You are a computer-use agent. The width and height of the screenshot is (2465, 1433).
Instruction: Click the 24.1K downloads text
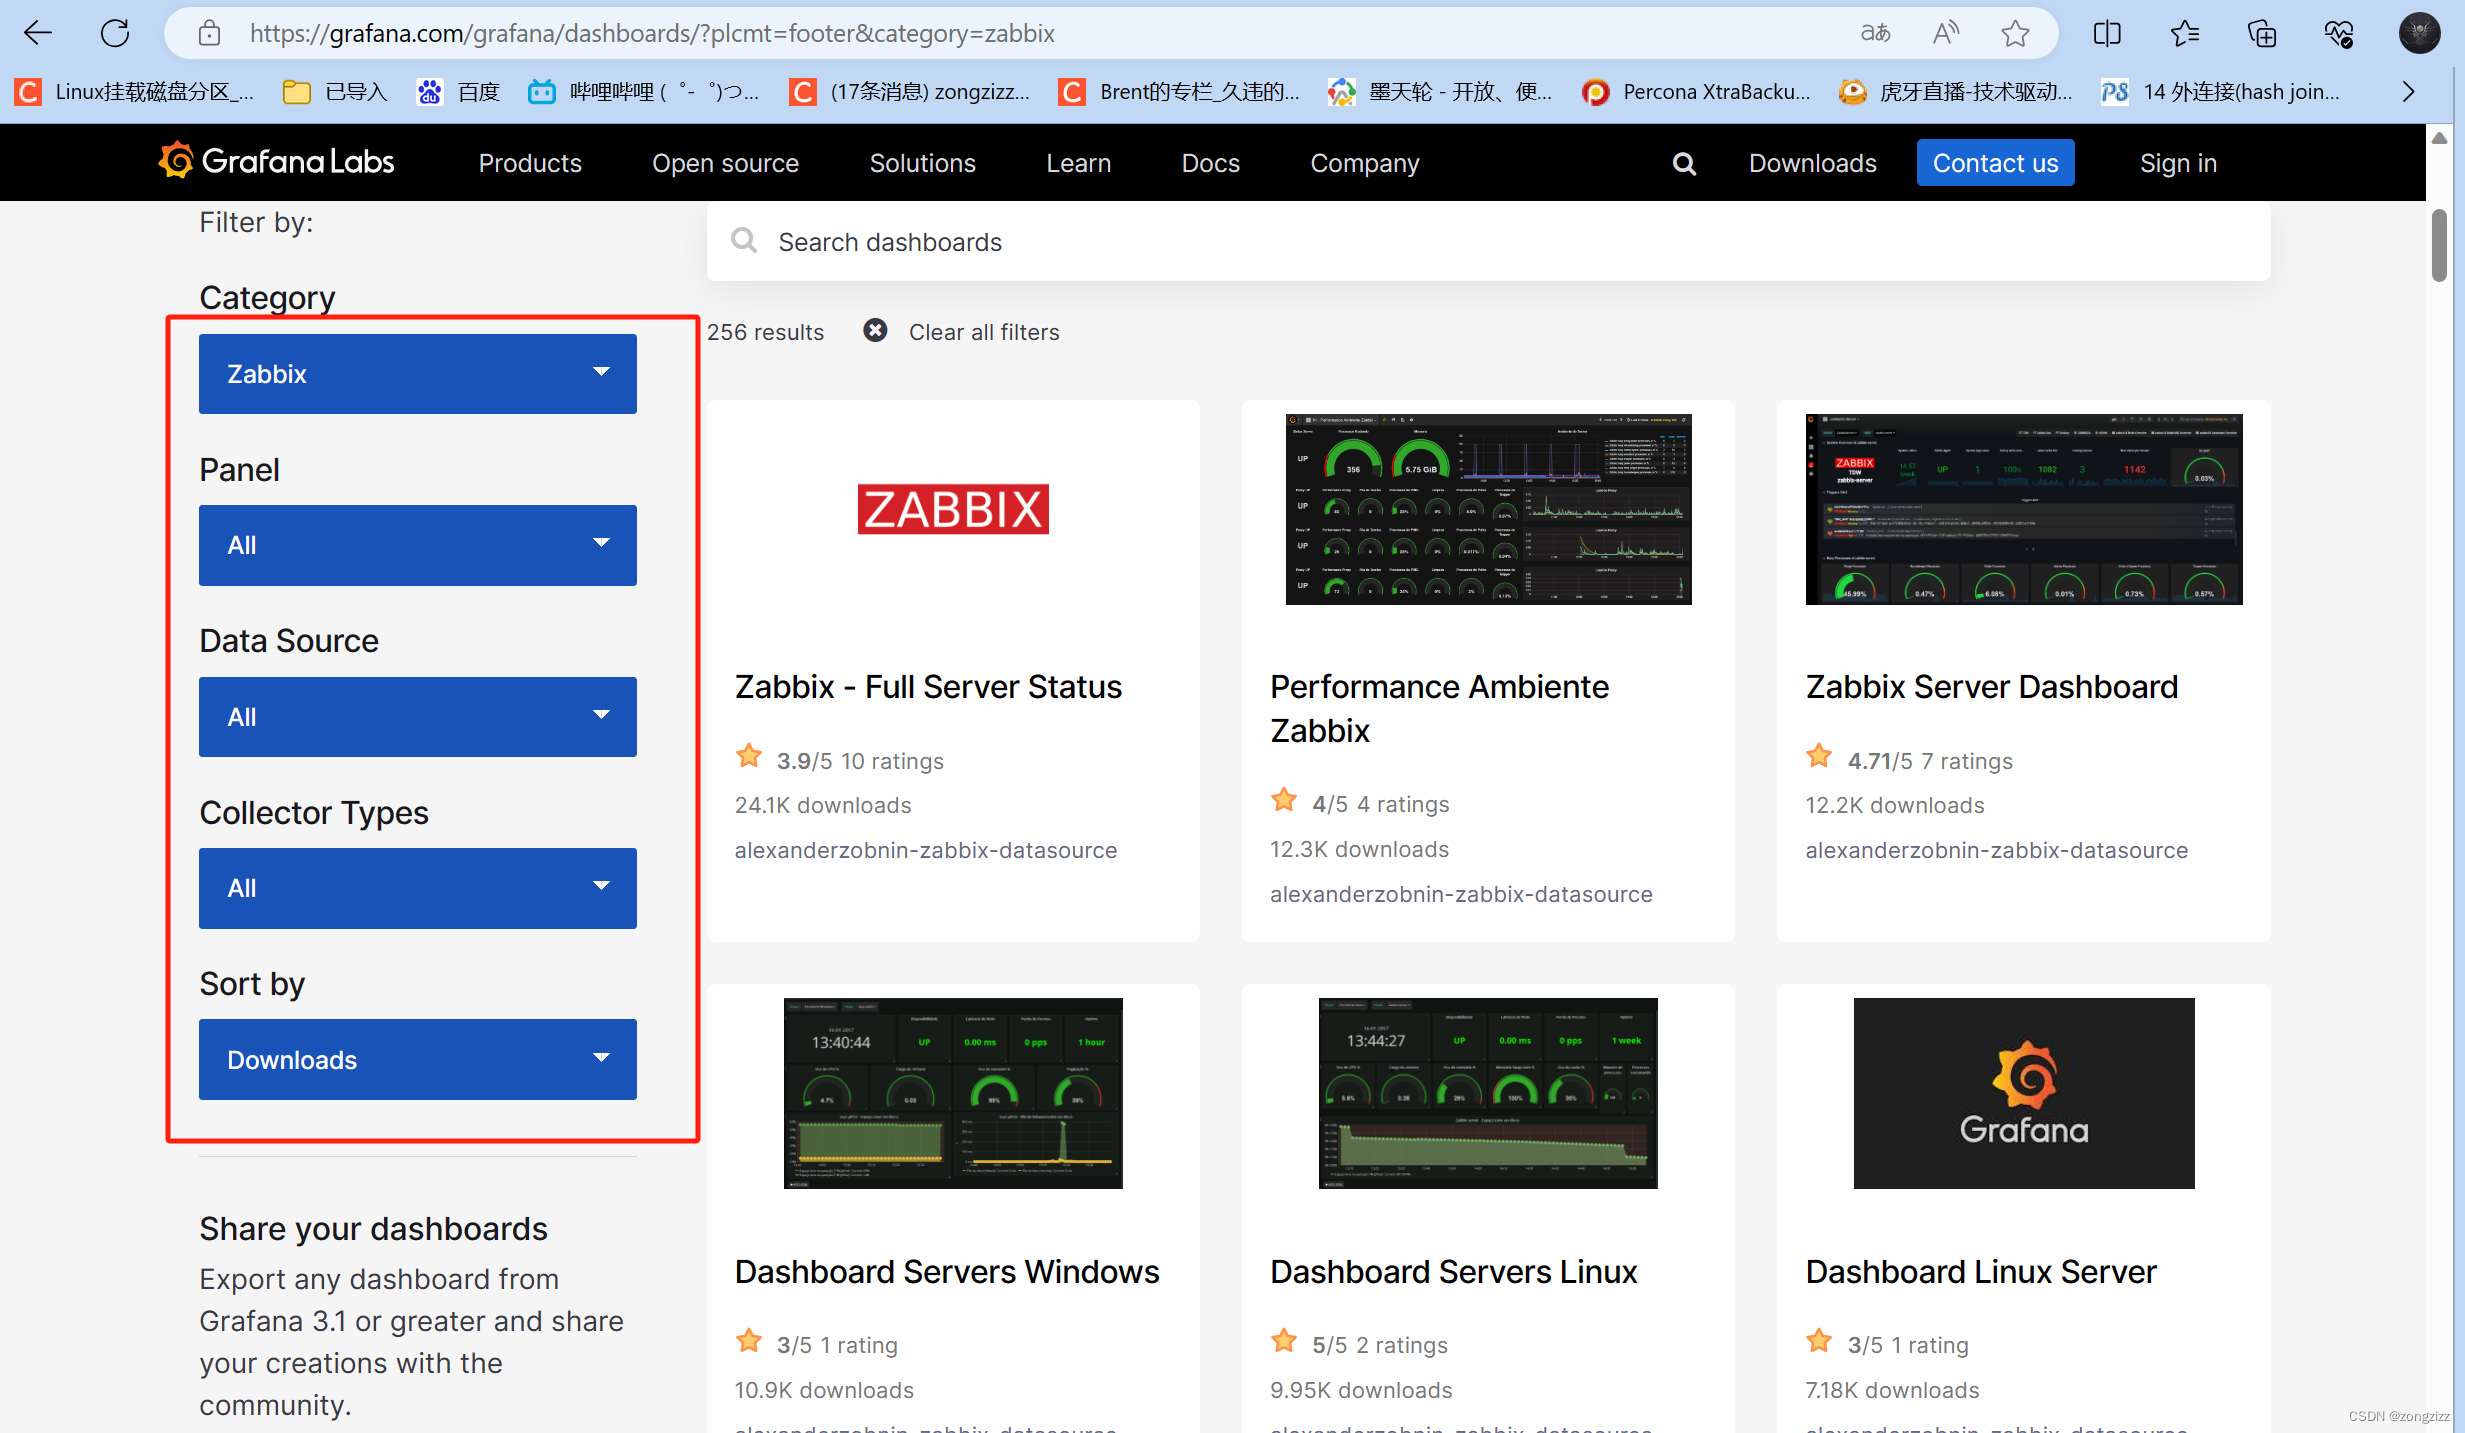pyautogui.click(x=823, y=805)
